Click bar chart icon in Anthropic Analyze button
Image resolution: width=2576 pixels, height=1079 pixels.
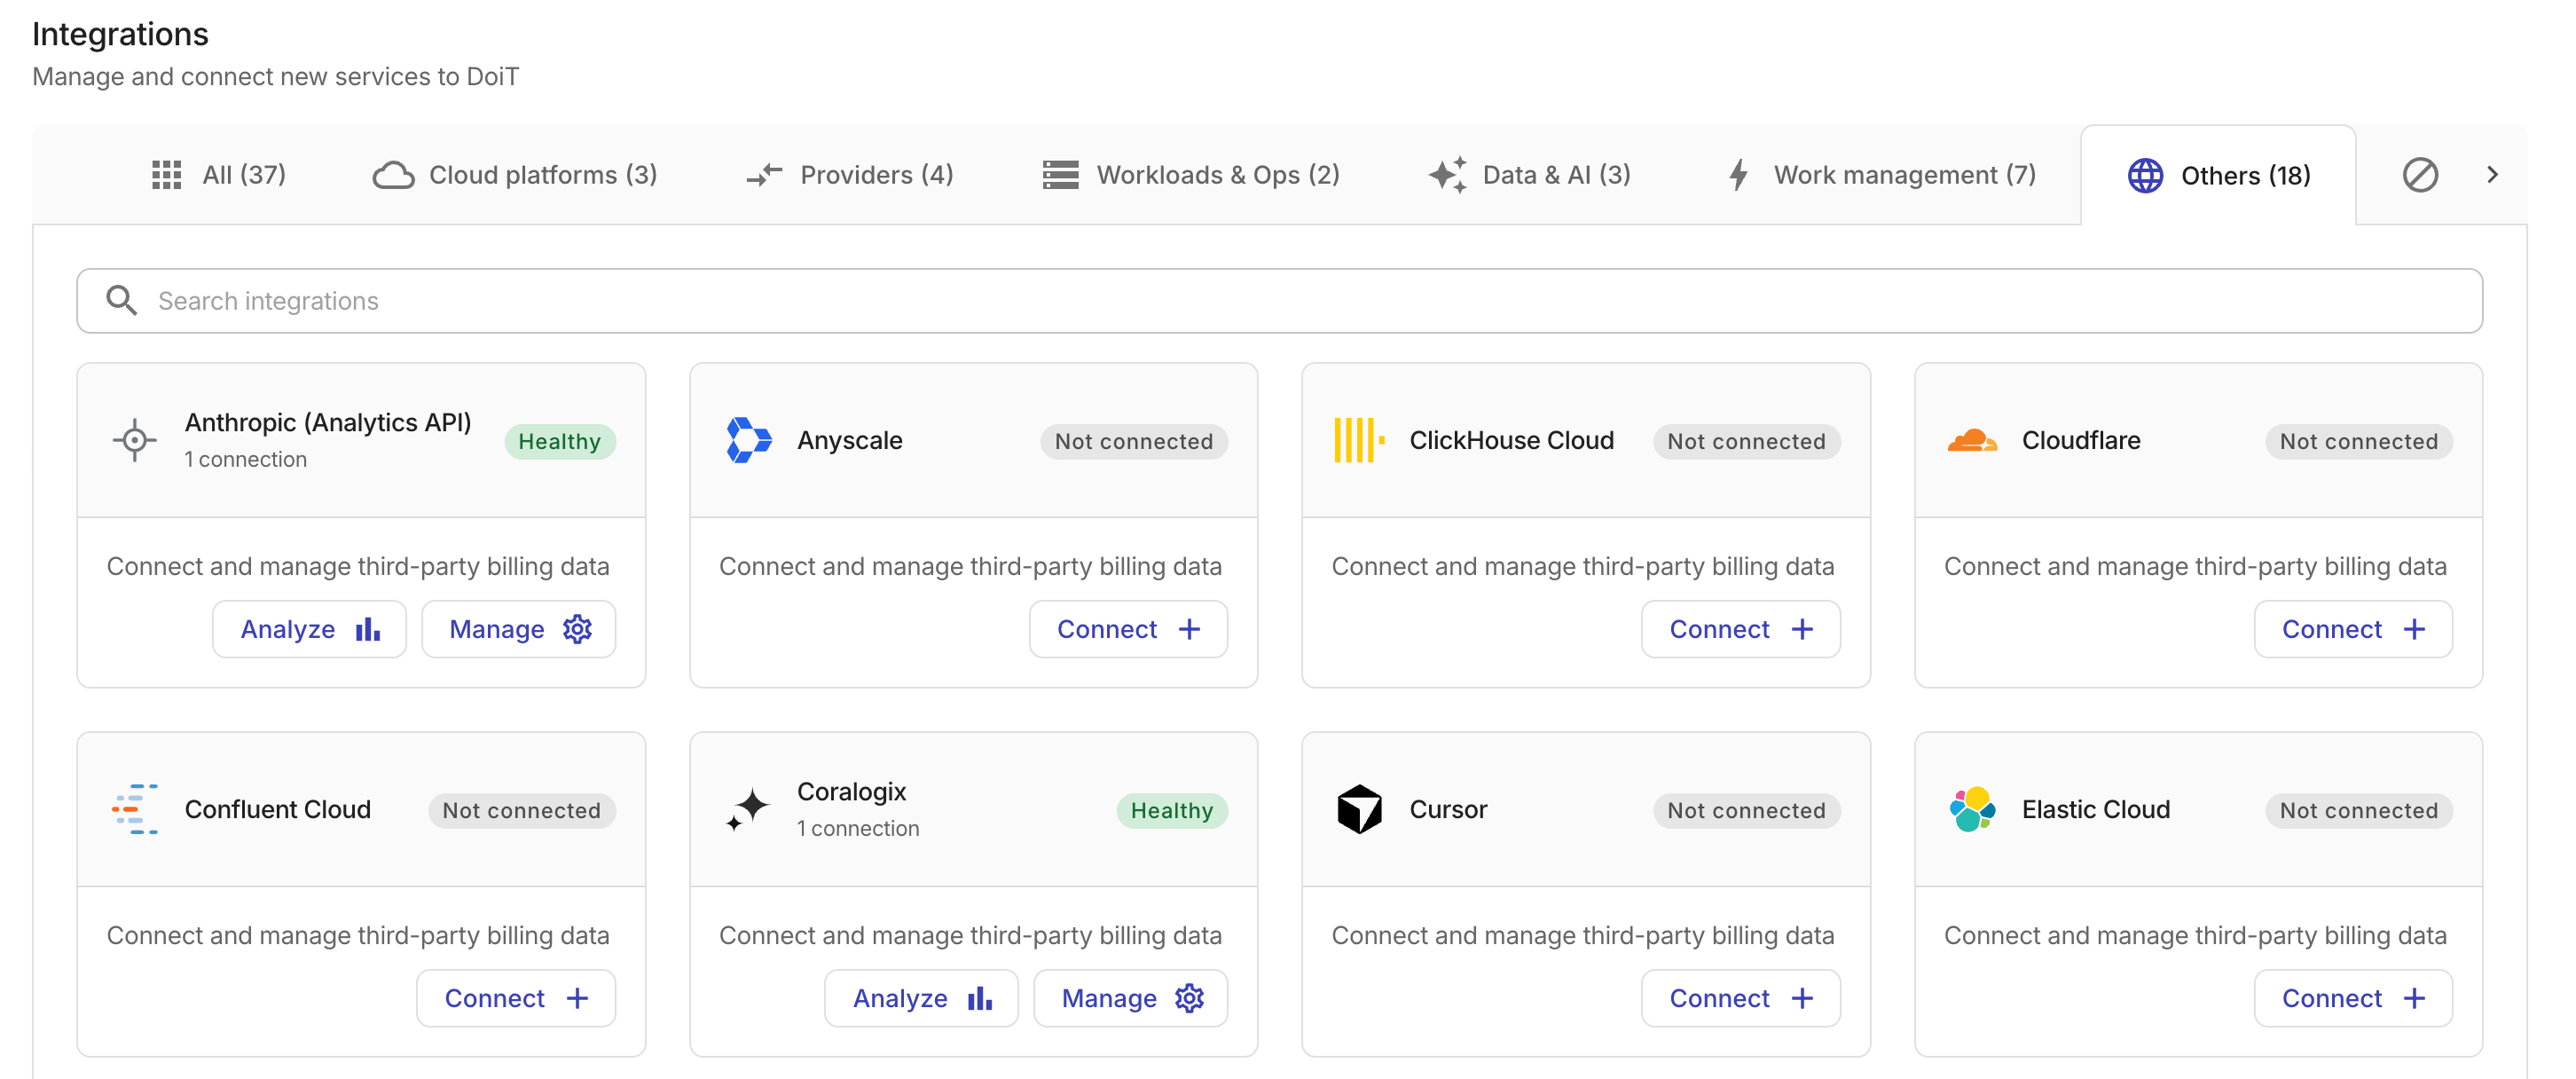tap(368, 629)
